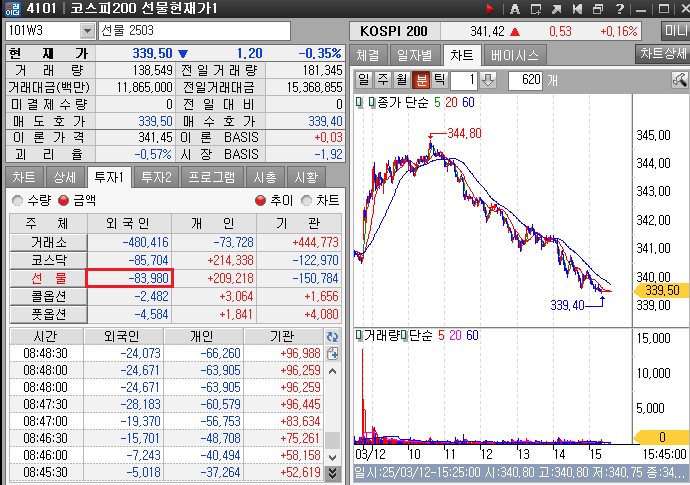Refresh the investor time table with the refresh icon
This screenshot has width=690, height=485.
point(333,337)
